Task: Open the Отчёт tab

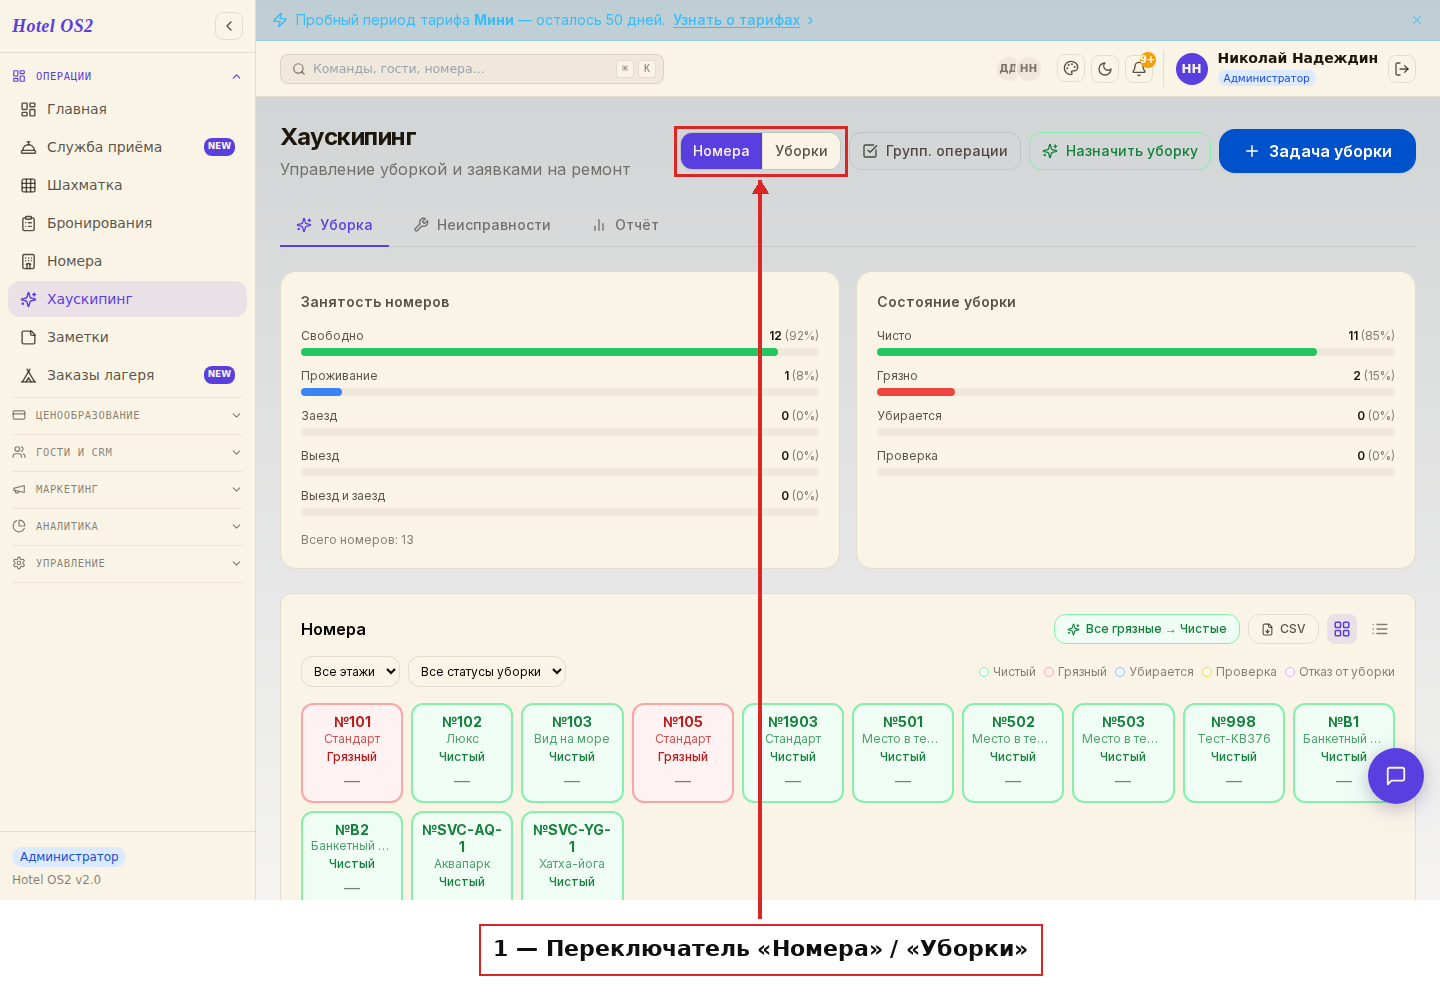Action: pos(625,225)
